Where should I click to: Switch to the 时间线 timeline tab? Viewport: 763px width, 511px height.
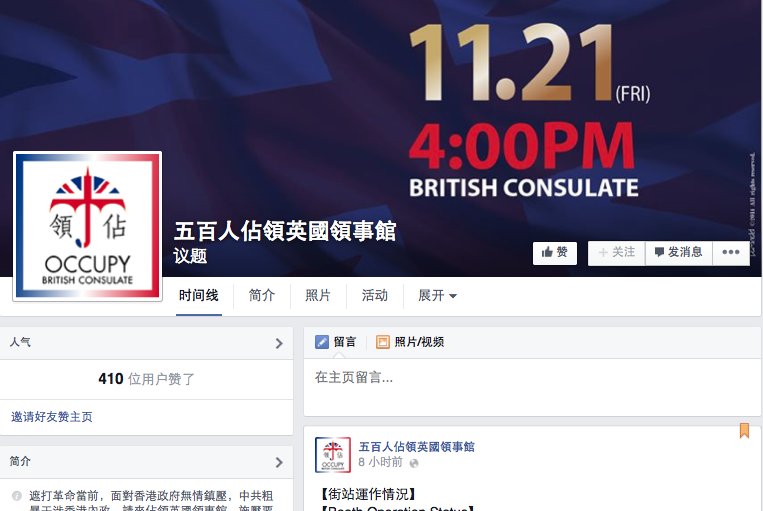(x=199, y=295)
